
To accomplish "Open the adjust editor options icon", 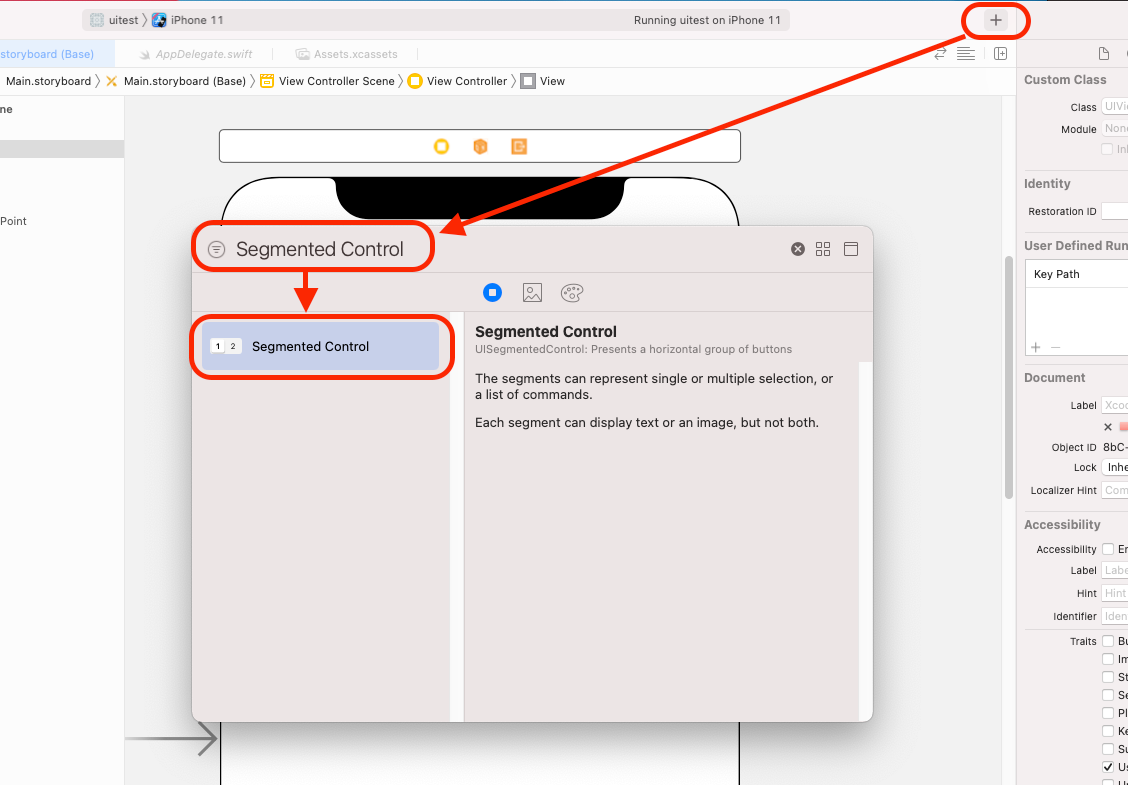I will click(x=965, y=53).
